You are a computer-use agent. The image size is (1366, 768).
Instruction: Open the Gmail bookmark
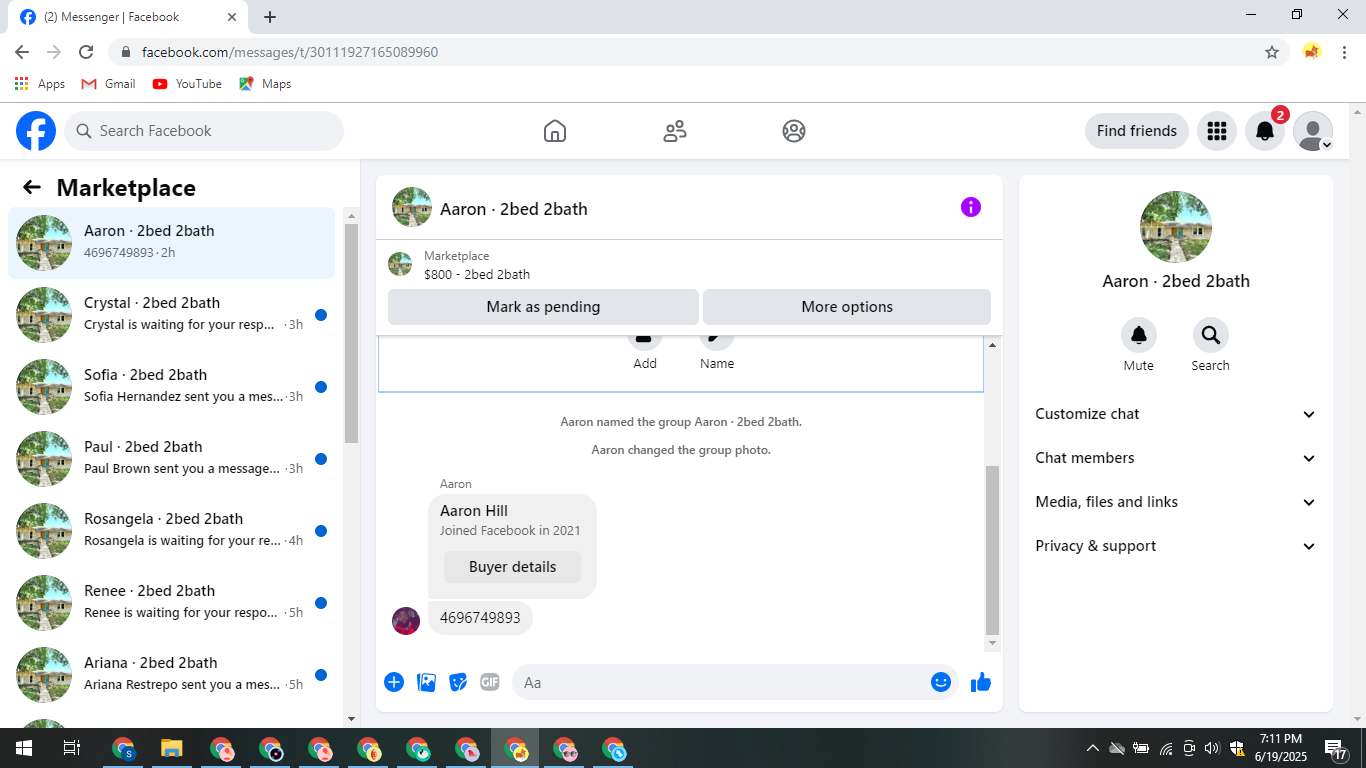108,84
